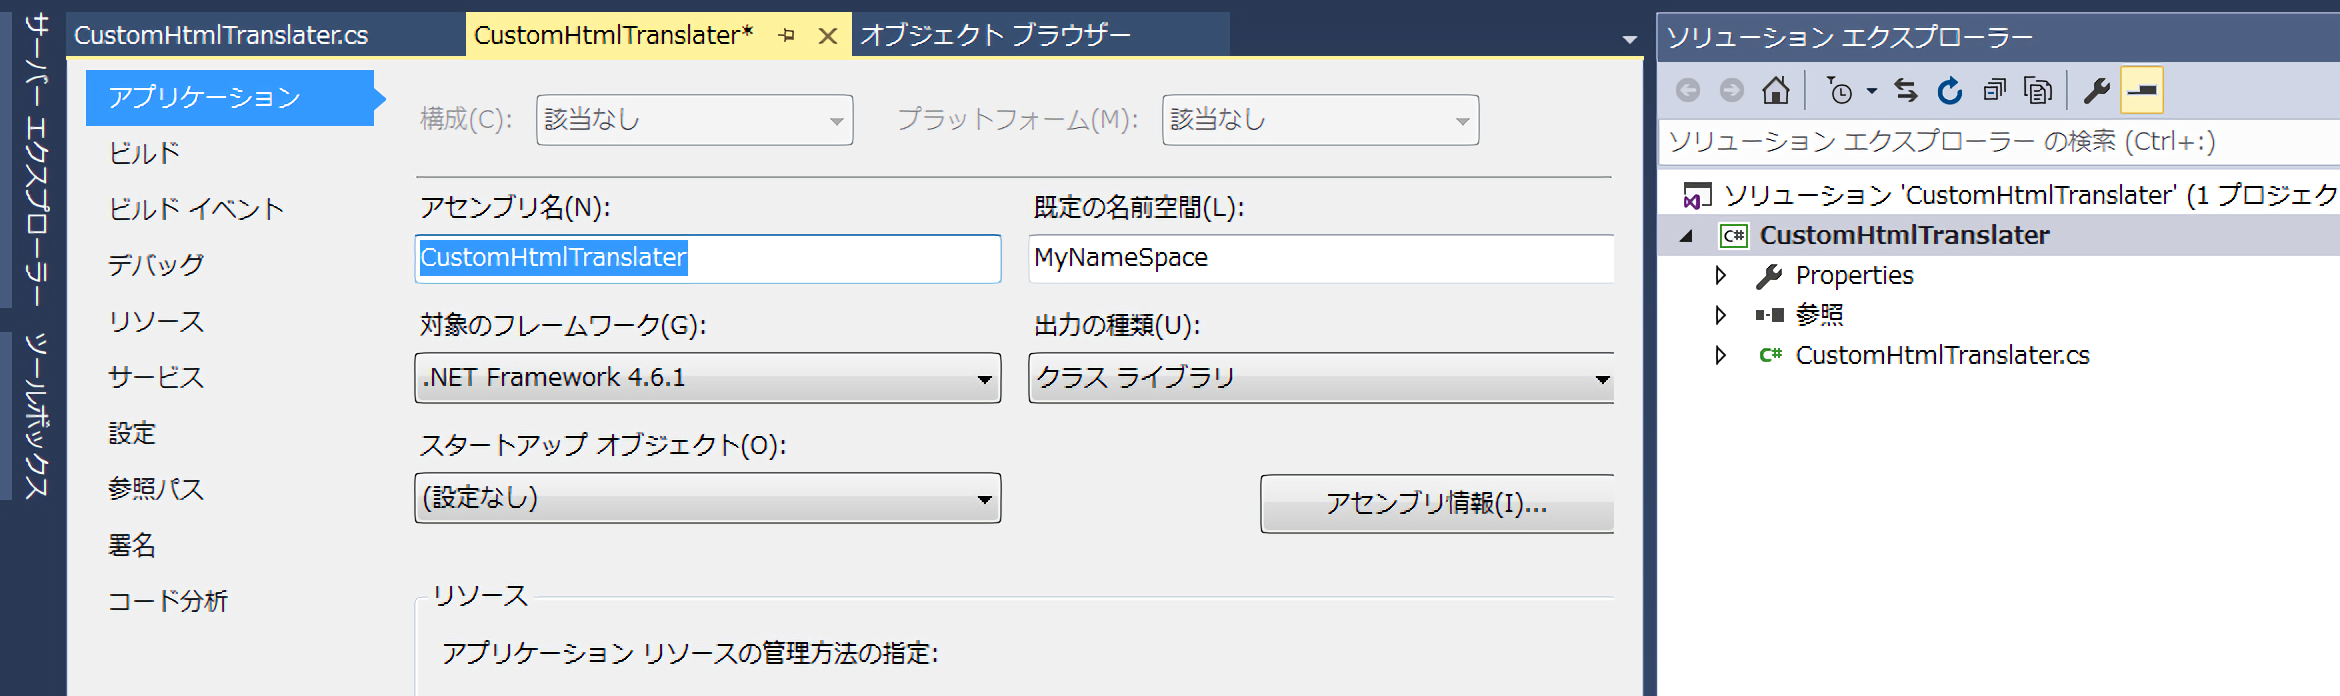Click Sync with Active Document arrows icon
Screen dimensions: 2340x696
[x=1906, y=91]
